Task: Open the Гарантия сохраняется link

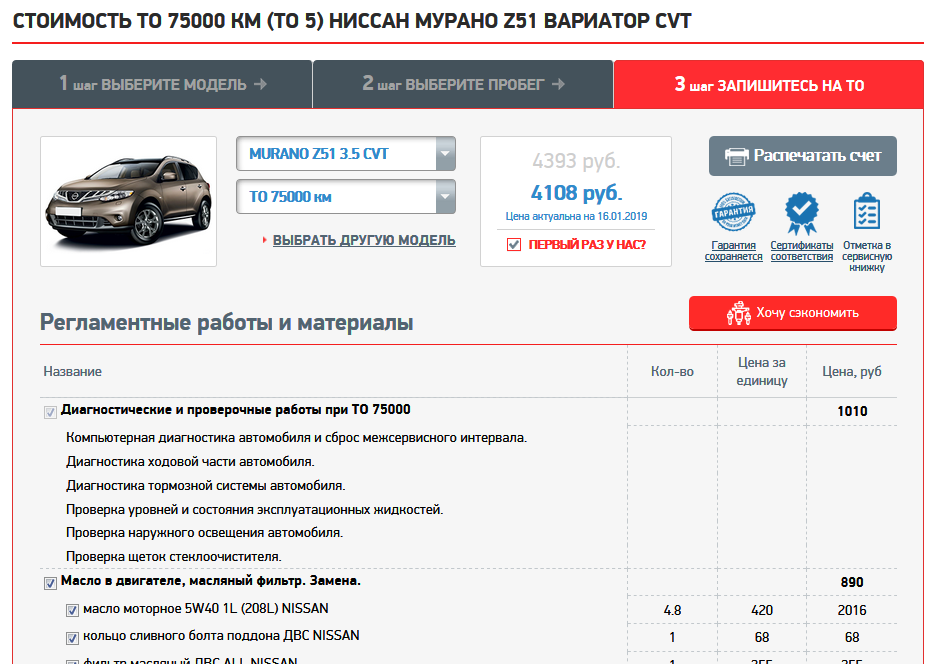Action: pos(733,251)
